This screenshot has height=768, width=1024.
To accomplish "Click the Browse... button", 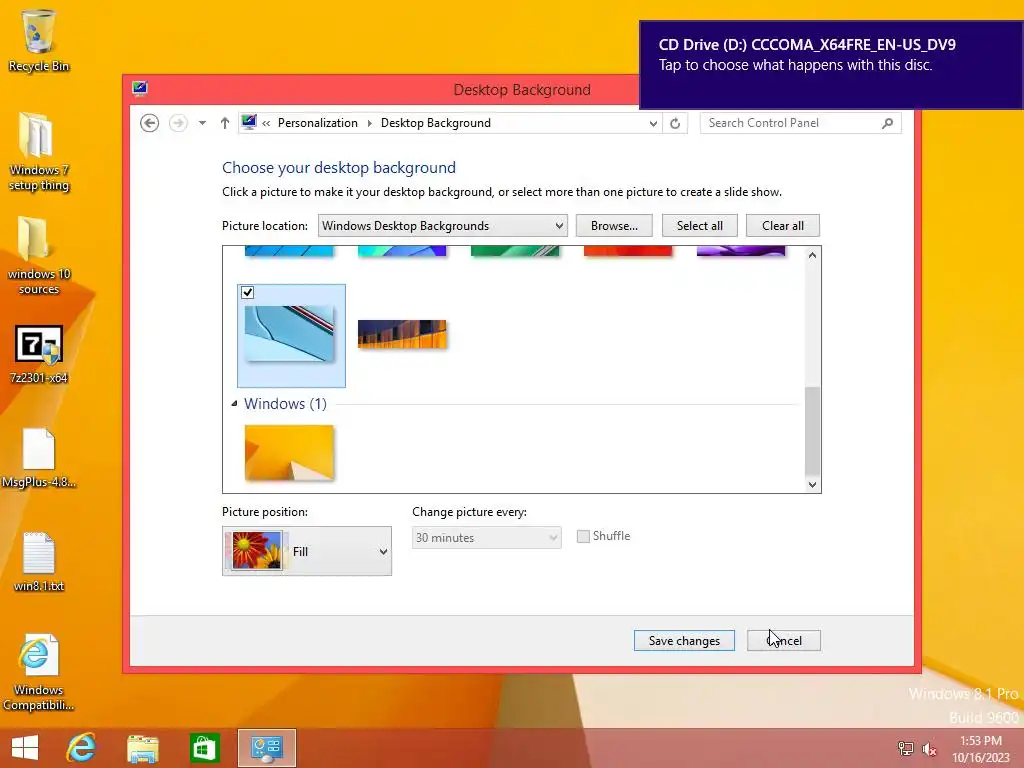I will click(x=614, y=226).
